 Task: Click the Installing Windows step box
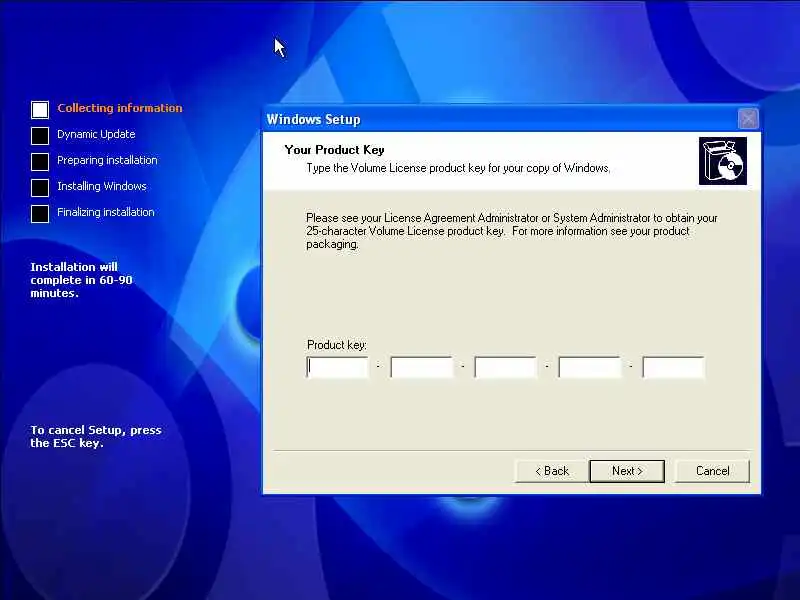click(x=40, y=187)
